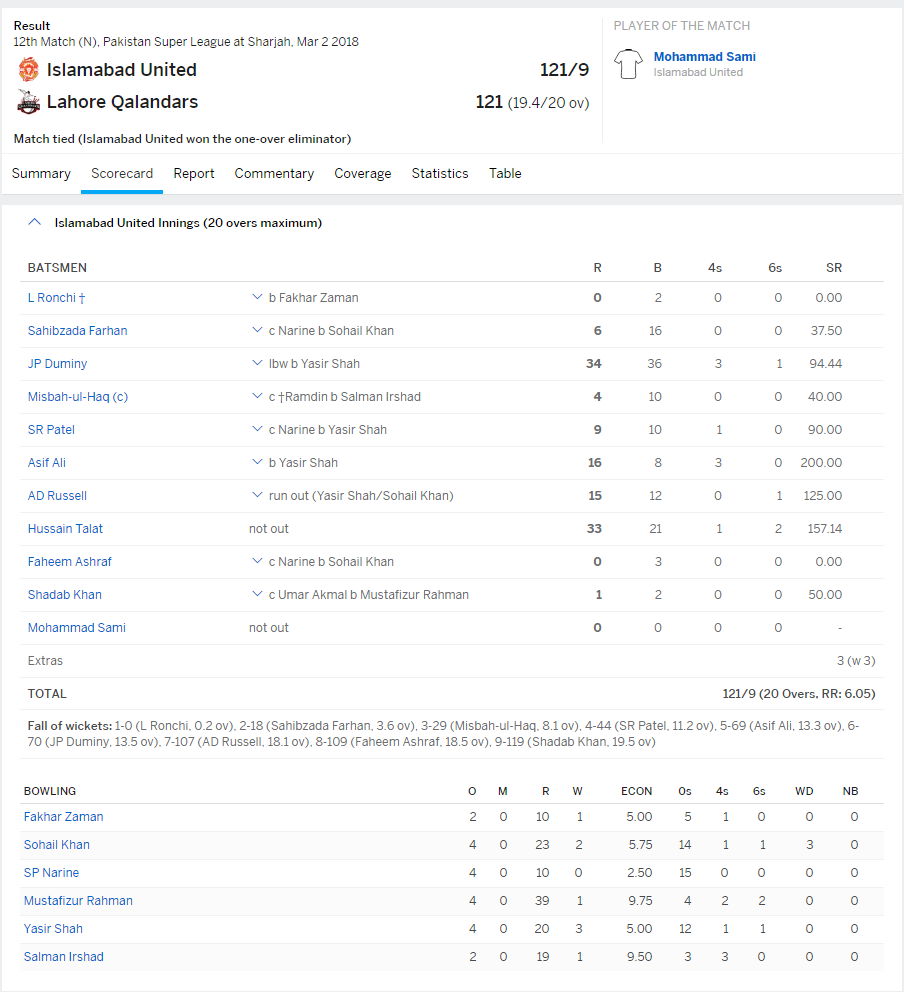Switch to the Summary tab
The width and height of the screenshot is (904, 992).
pyautogui.click(x=41, y=174)
